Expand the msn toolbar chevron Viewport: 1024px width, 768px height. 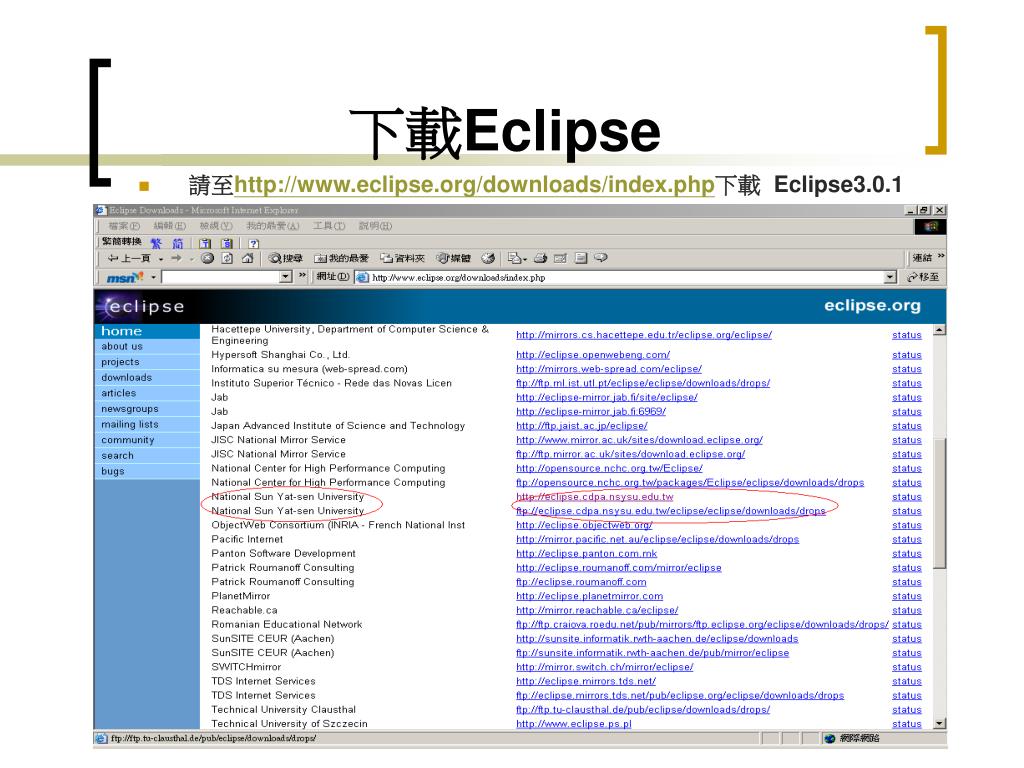(x=302, y=276)
